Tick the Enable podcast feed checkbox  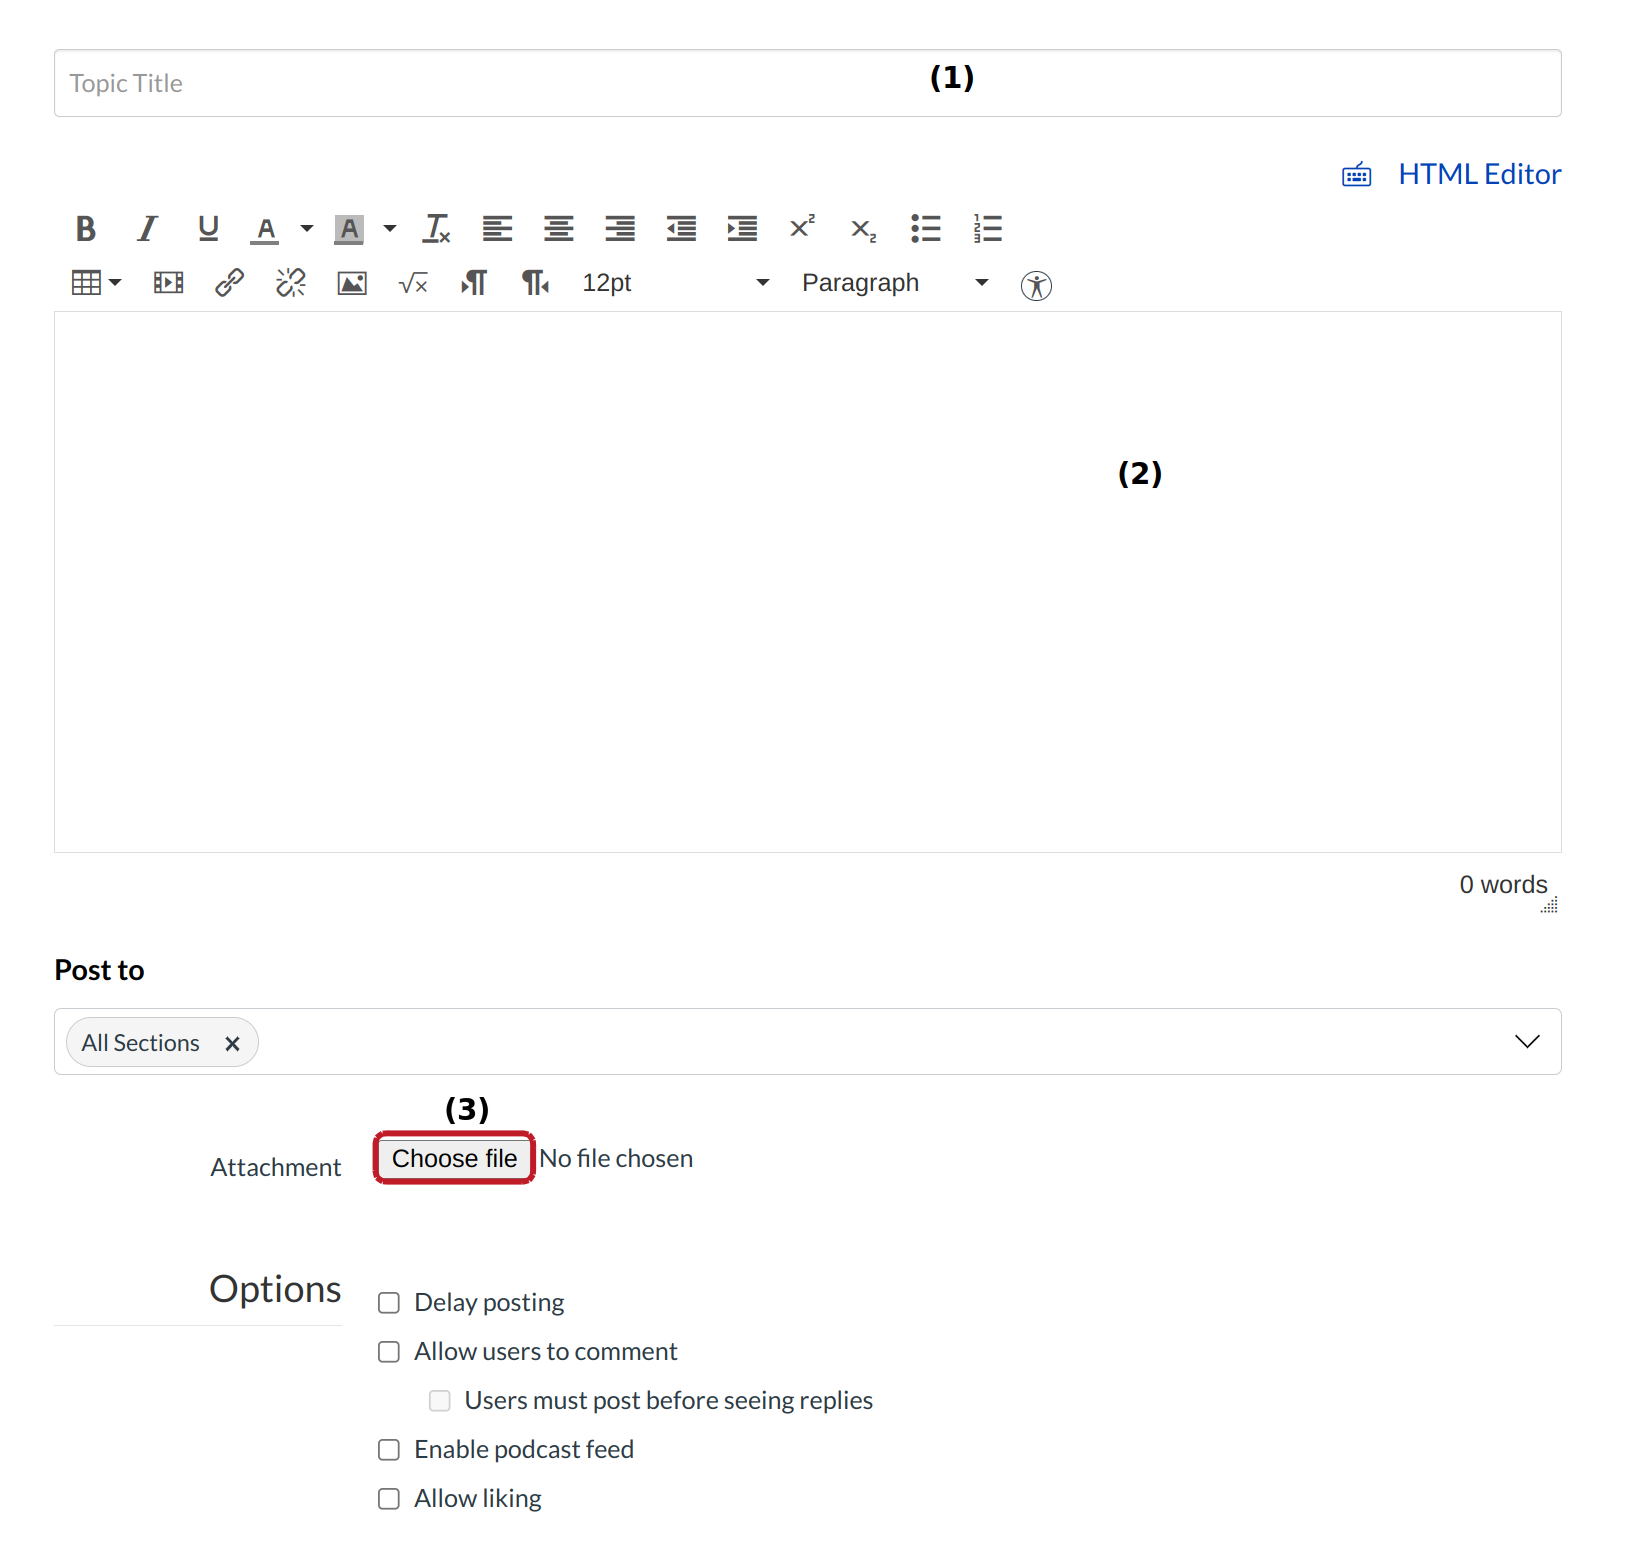pyautogui.click(x=389, y=1450)
